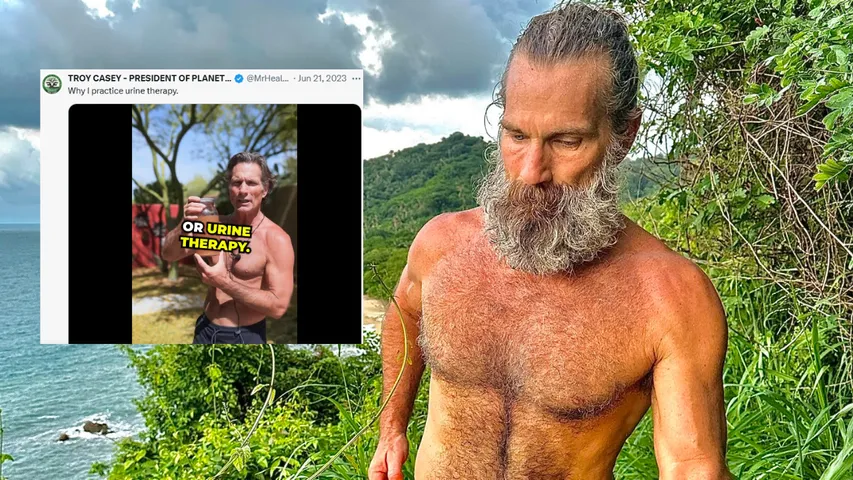The image size is (853, 480).
Task: Click the yellow 'OR URINE THERAPY.' caption overlay
Action: [x=216, y=237]
